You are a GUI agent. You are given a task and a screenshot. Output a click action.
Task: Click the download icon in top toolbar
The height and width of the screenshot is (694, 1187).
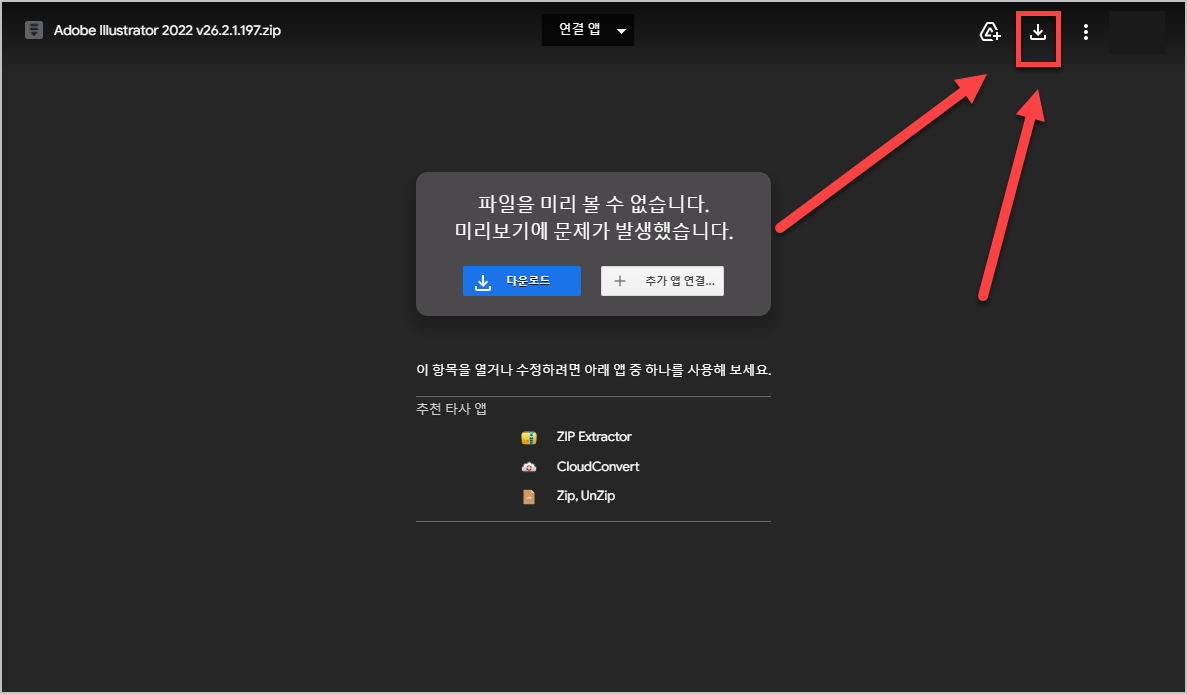1037,32
